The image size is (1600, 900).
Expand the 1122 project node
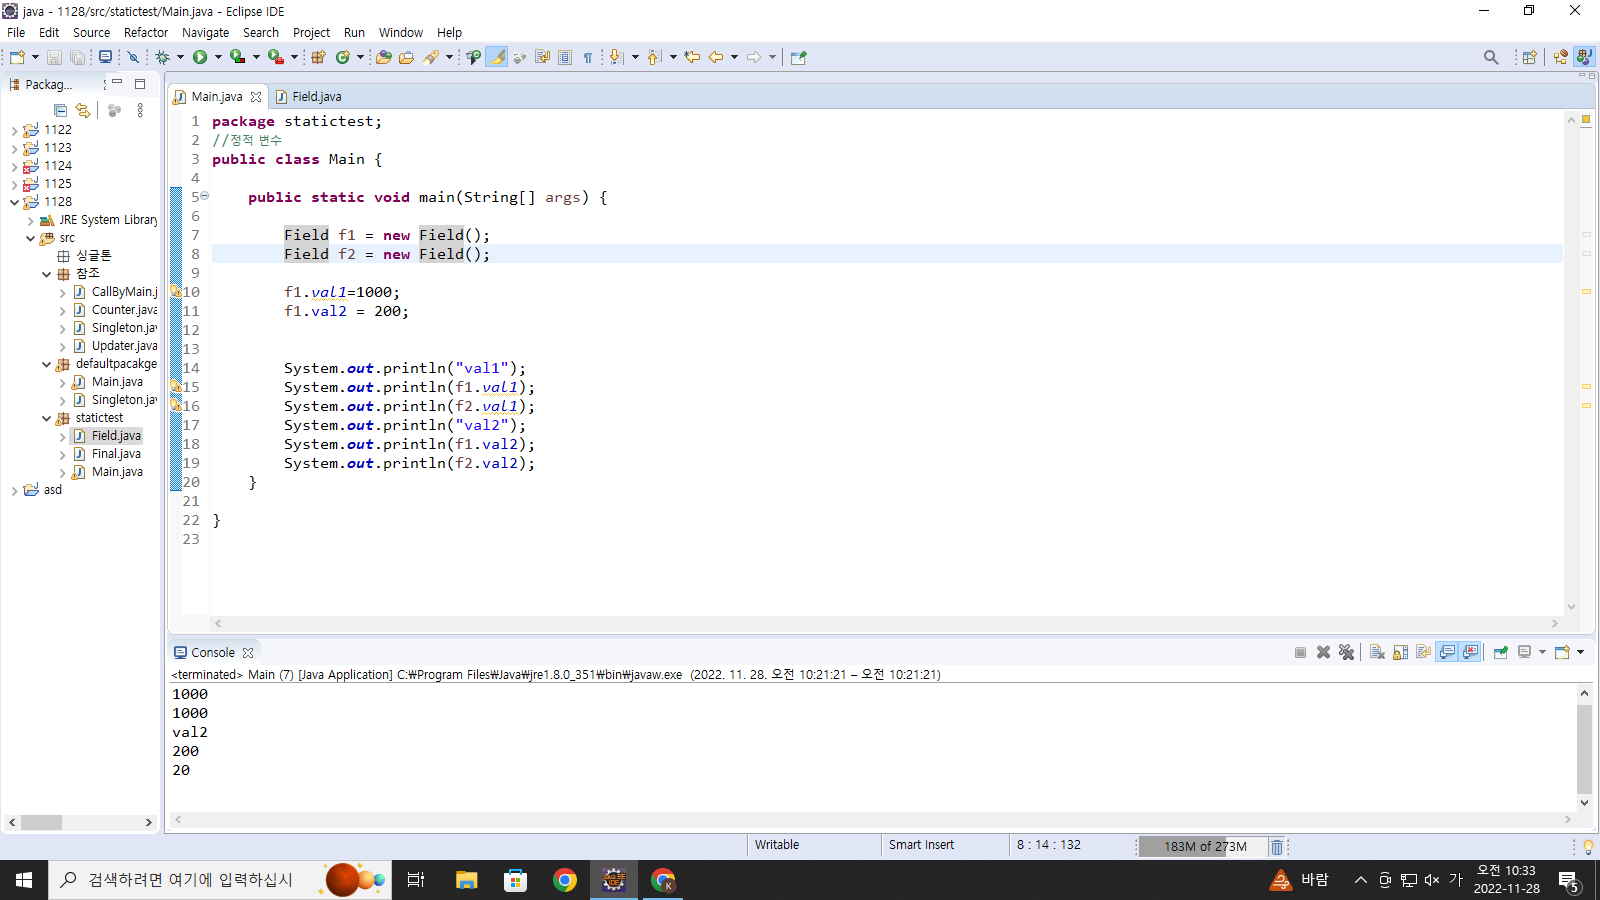click(x=14, y=130)
